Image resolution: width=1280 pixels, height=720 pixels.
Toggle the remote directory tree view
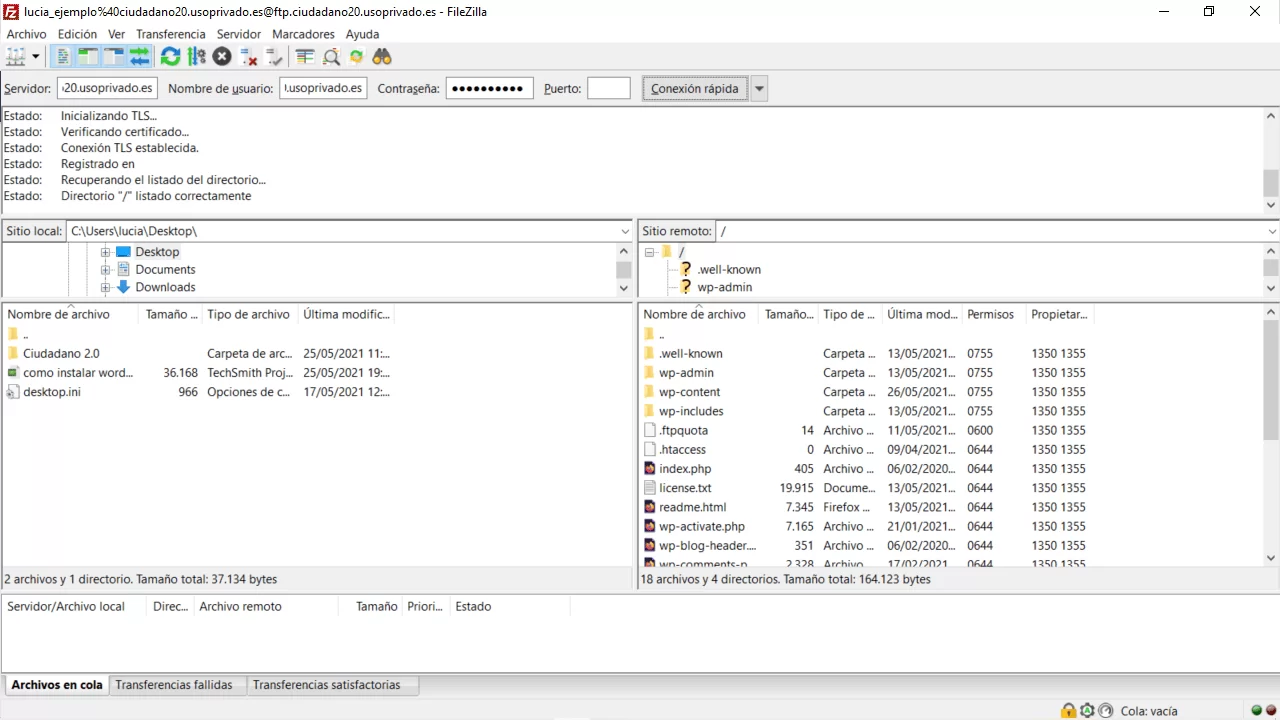pos(114,57)
